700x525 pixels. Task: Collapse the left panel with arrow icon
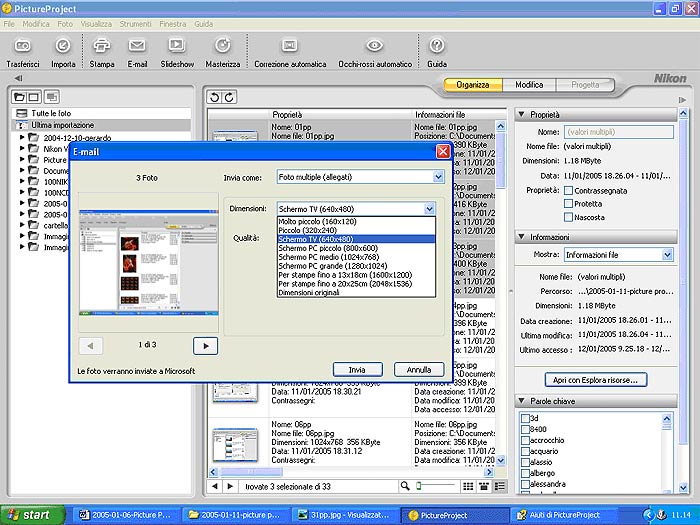18,79
